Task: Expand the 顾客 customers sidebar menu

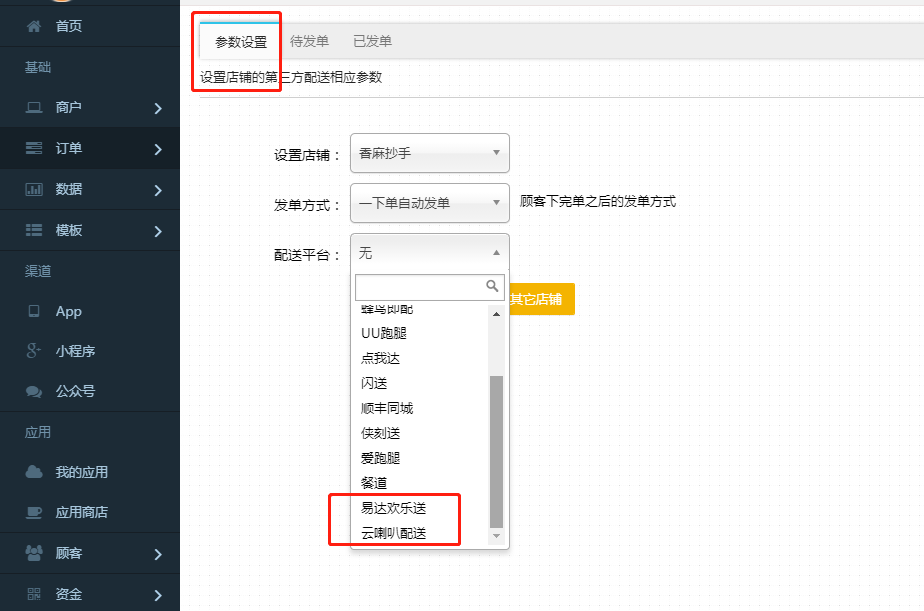Action: point(90,552)
